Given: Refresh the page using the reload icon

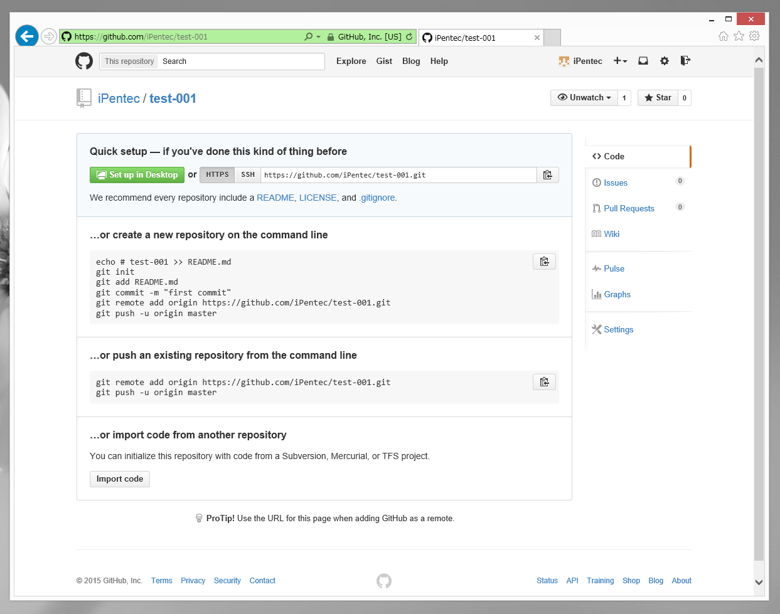Looking at the screenshot, I should click(409, 36).
